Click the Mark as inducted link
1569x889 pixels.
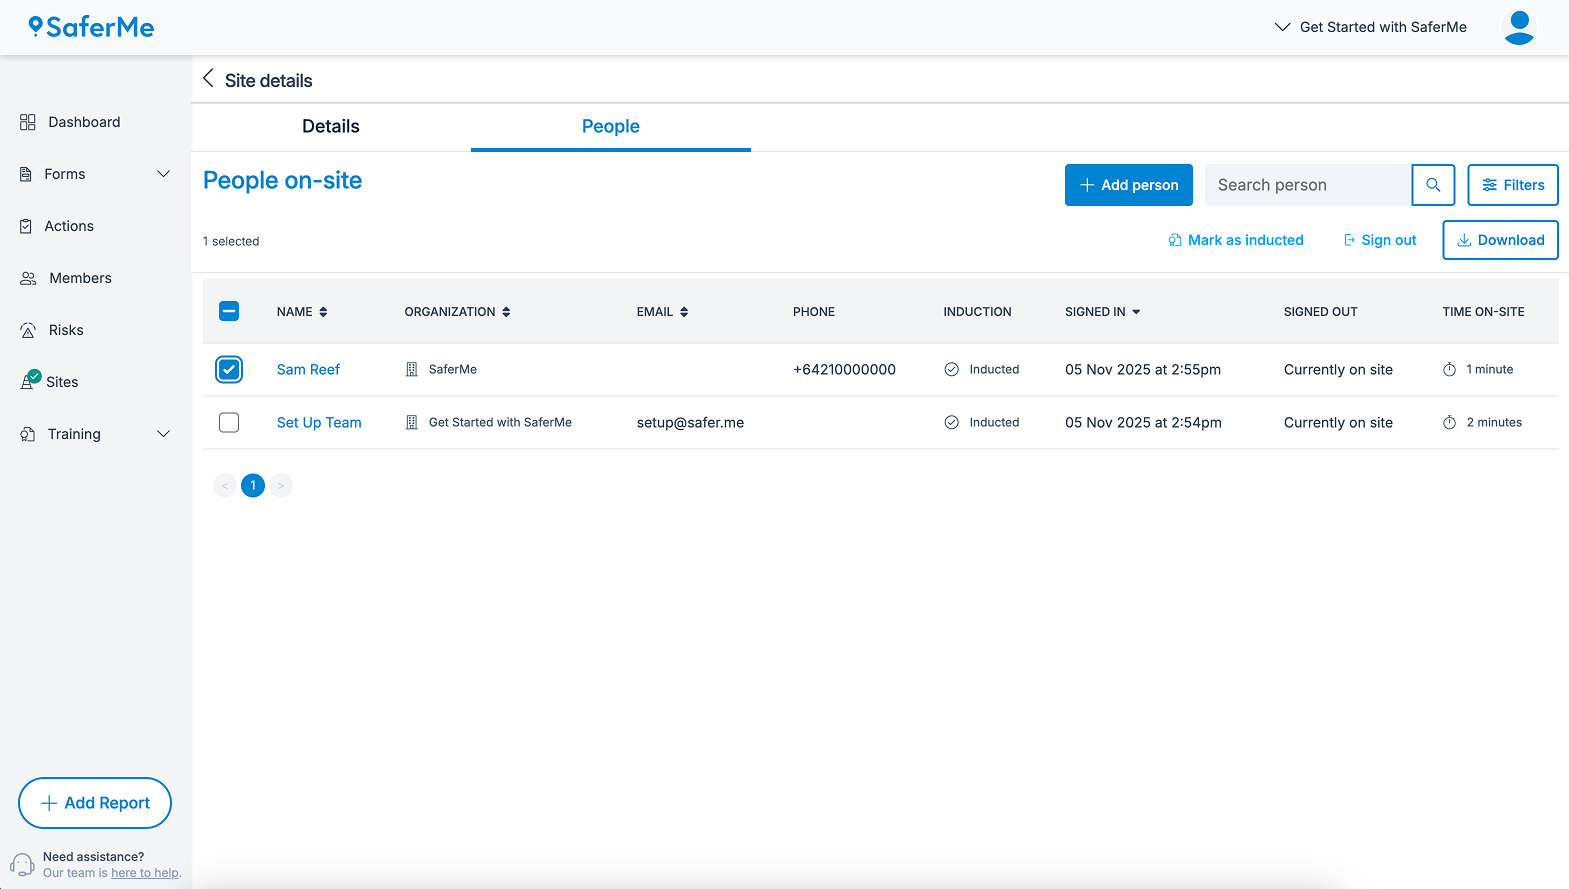coord(1236,240)
